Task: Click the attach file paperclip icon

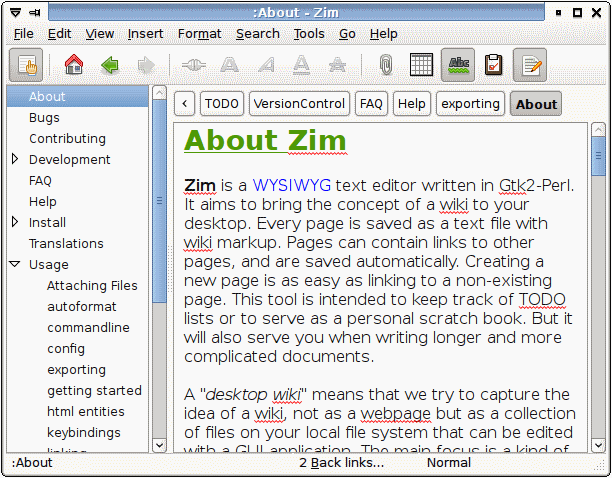Action: 385,65
